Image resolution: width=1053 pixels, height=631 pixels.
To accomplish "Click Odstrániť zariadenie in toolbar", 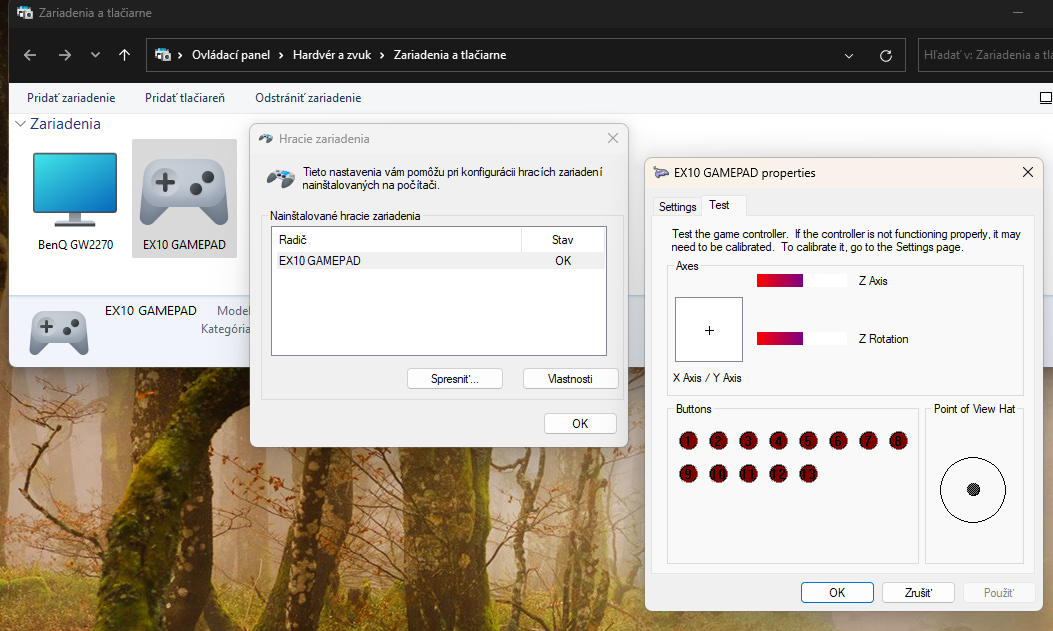I will [x=308, y=98].
